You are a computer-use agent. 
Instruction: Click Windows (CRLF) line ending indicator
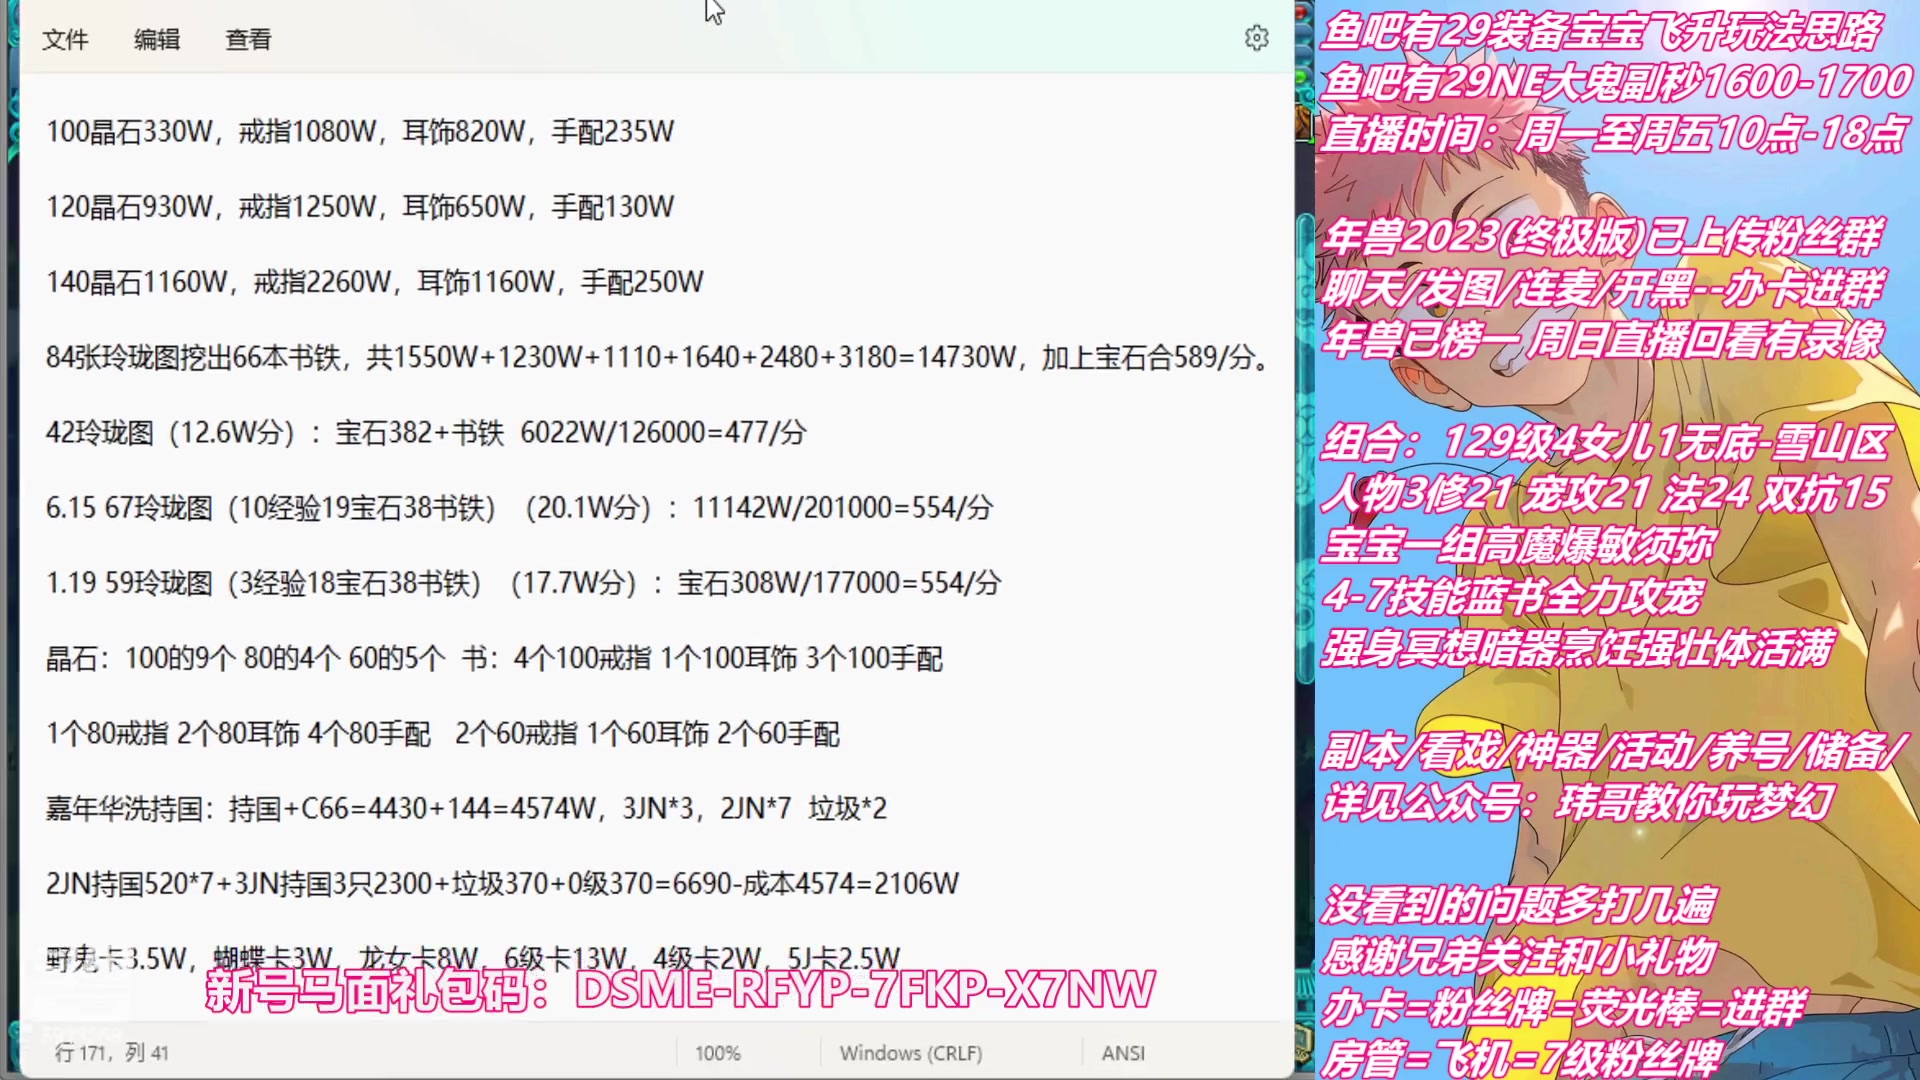[910, 1053]
